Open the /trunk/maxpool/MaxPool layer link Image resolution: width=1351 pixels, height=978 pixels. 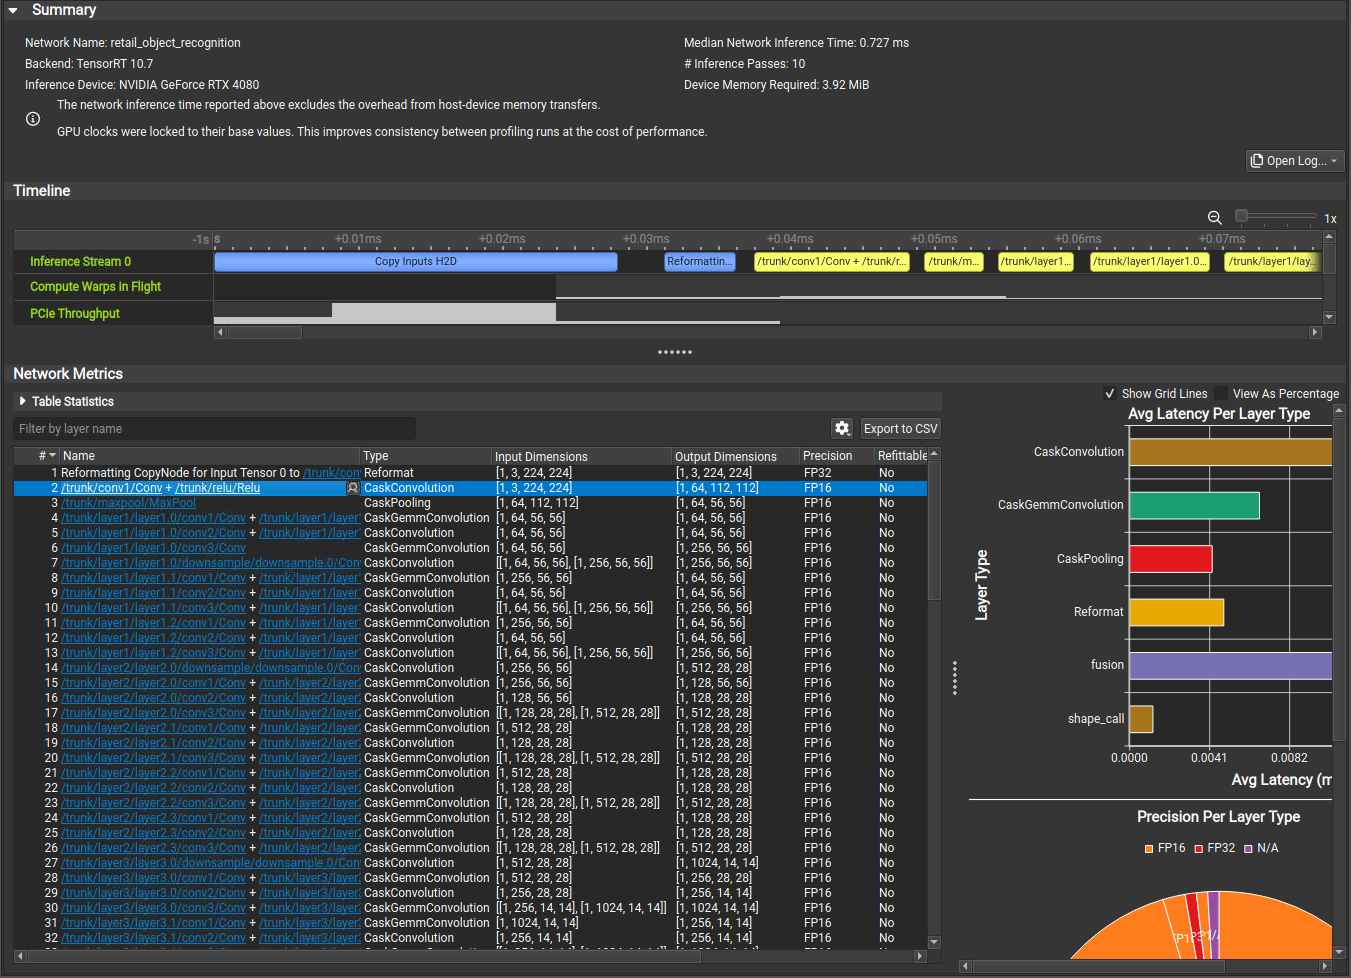(128, 503)
